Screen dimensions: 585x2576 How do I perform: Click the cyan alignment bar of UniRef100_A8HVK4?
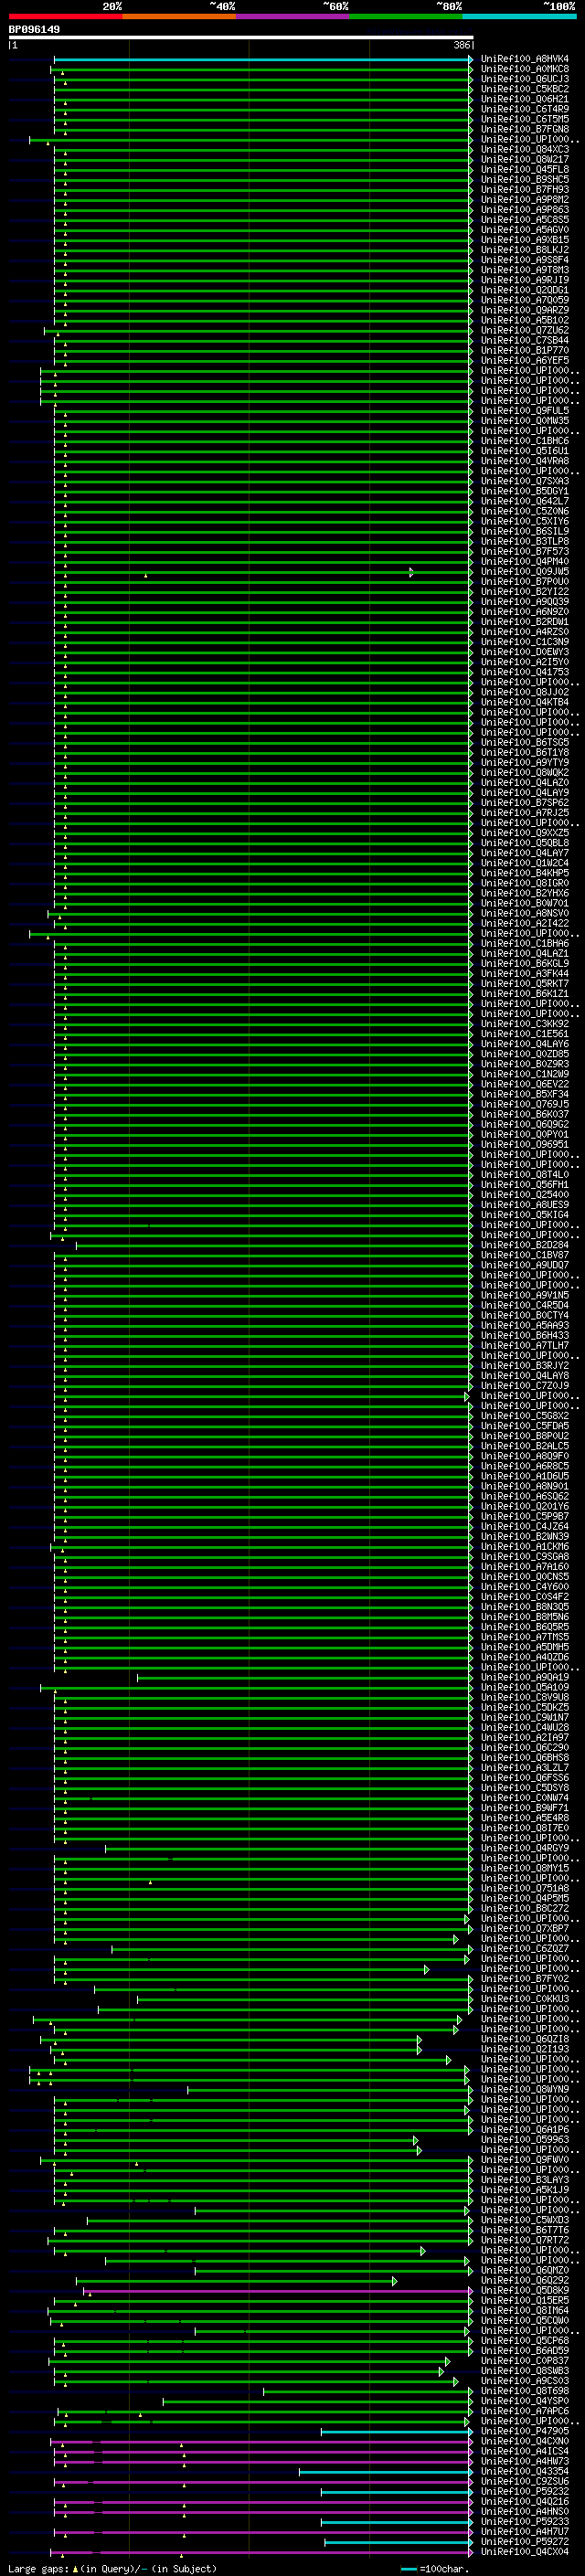click(263, 59)
